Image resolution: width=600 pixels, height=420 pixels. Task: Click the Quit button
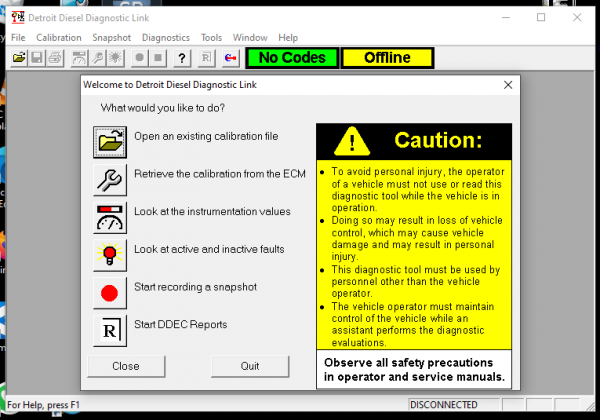pyautogui.click(x=250, y=366)
